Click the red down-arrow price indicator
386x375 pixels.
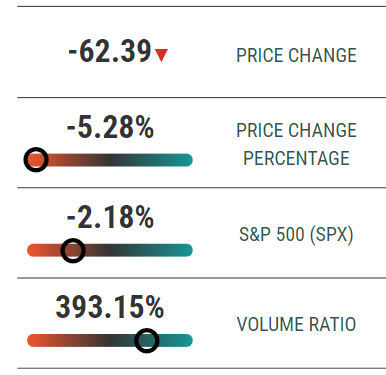tap(161, 55)
